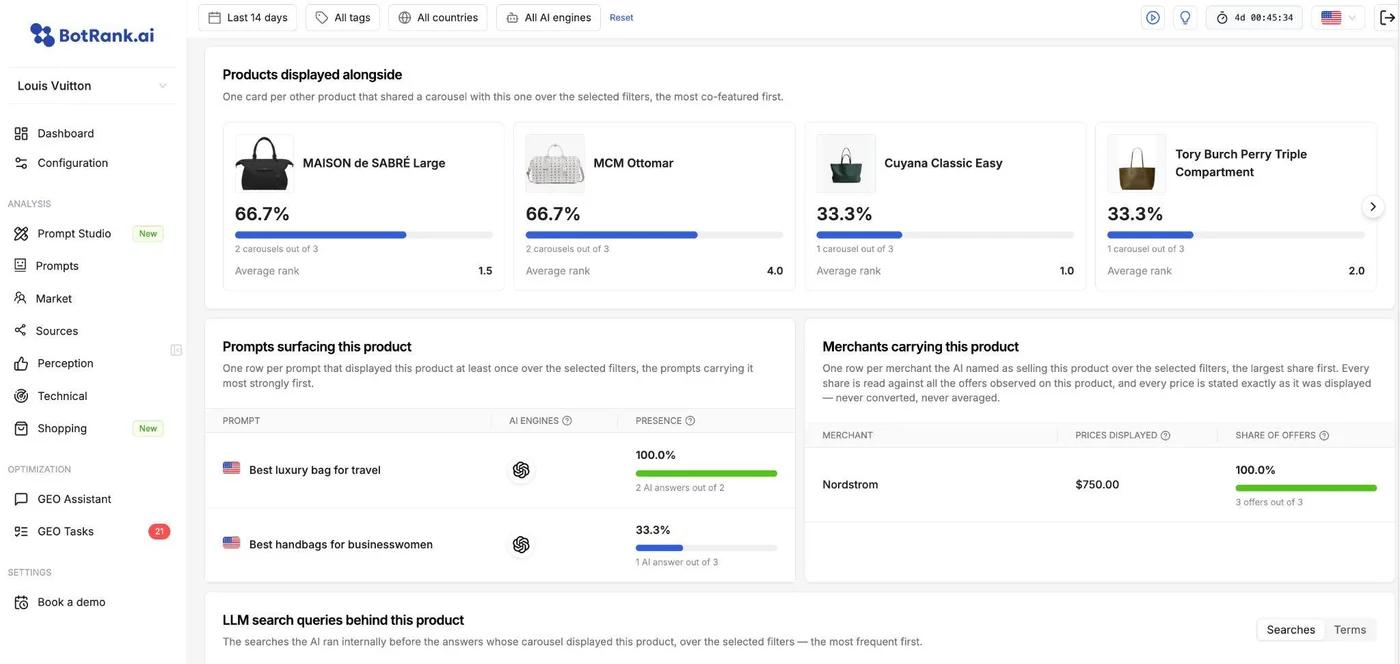Screen dimensions: 1400x664
Task: Click the Book a demo calendar icon
Action: [x=20, y=602]
